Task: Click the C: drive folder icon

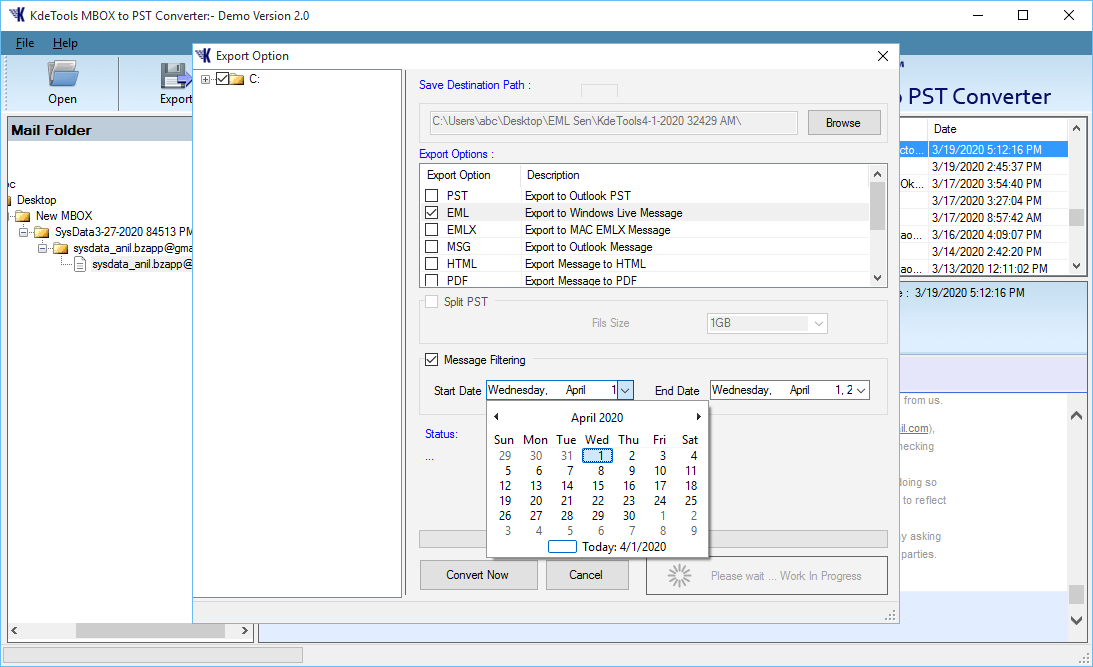Action: 237,79
